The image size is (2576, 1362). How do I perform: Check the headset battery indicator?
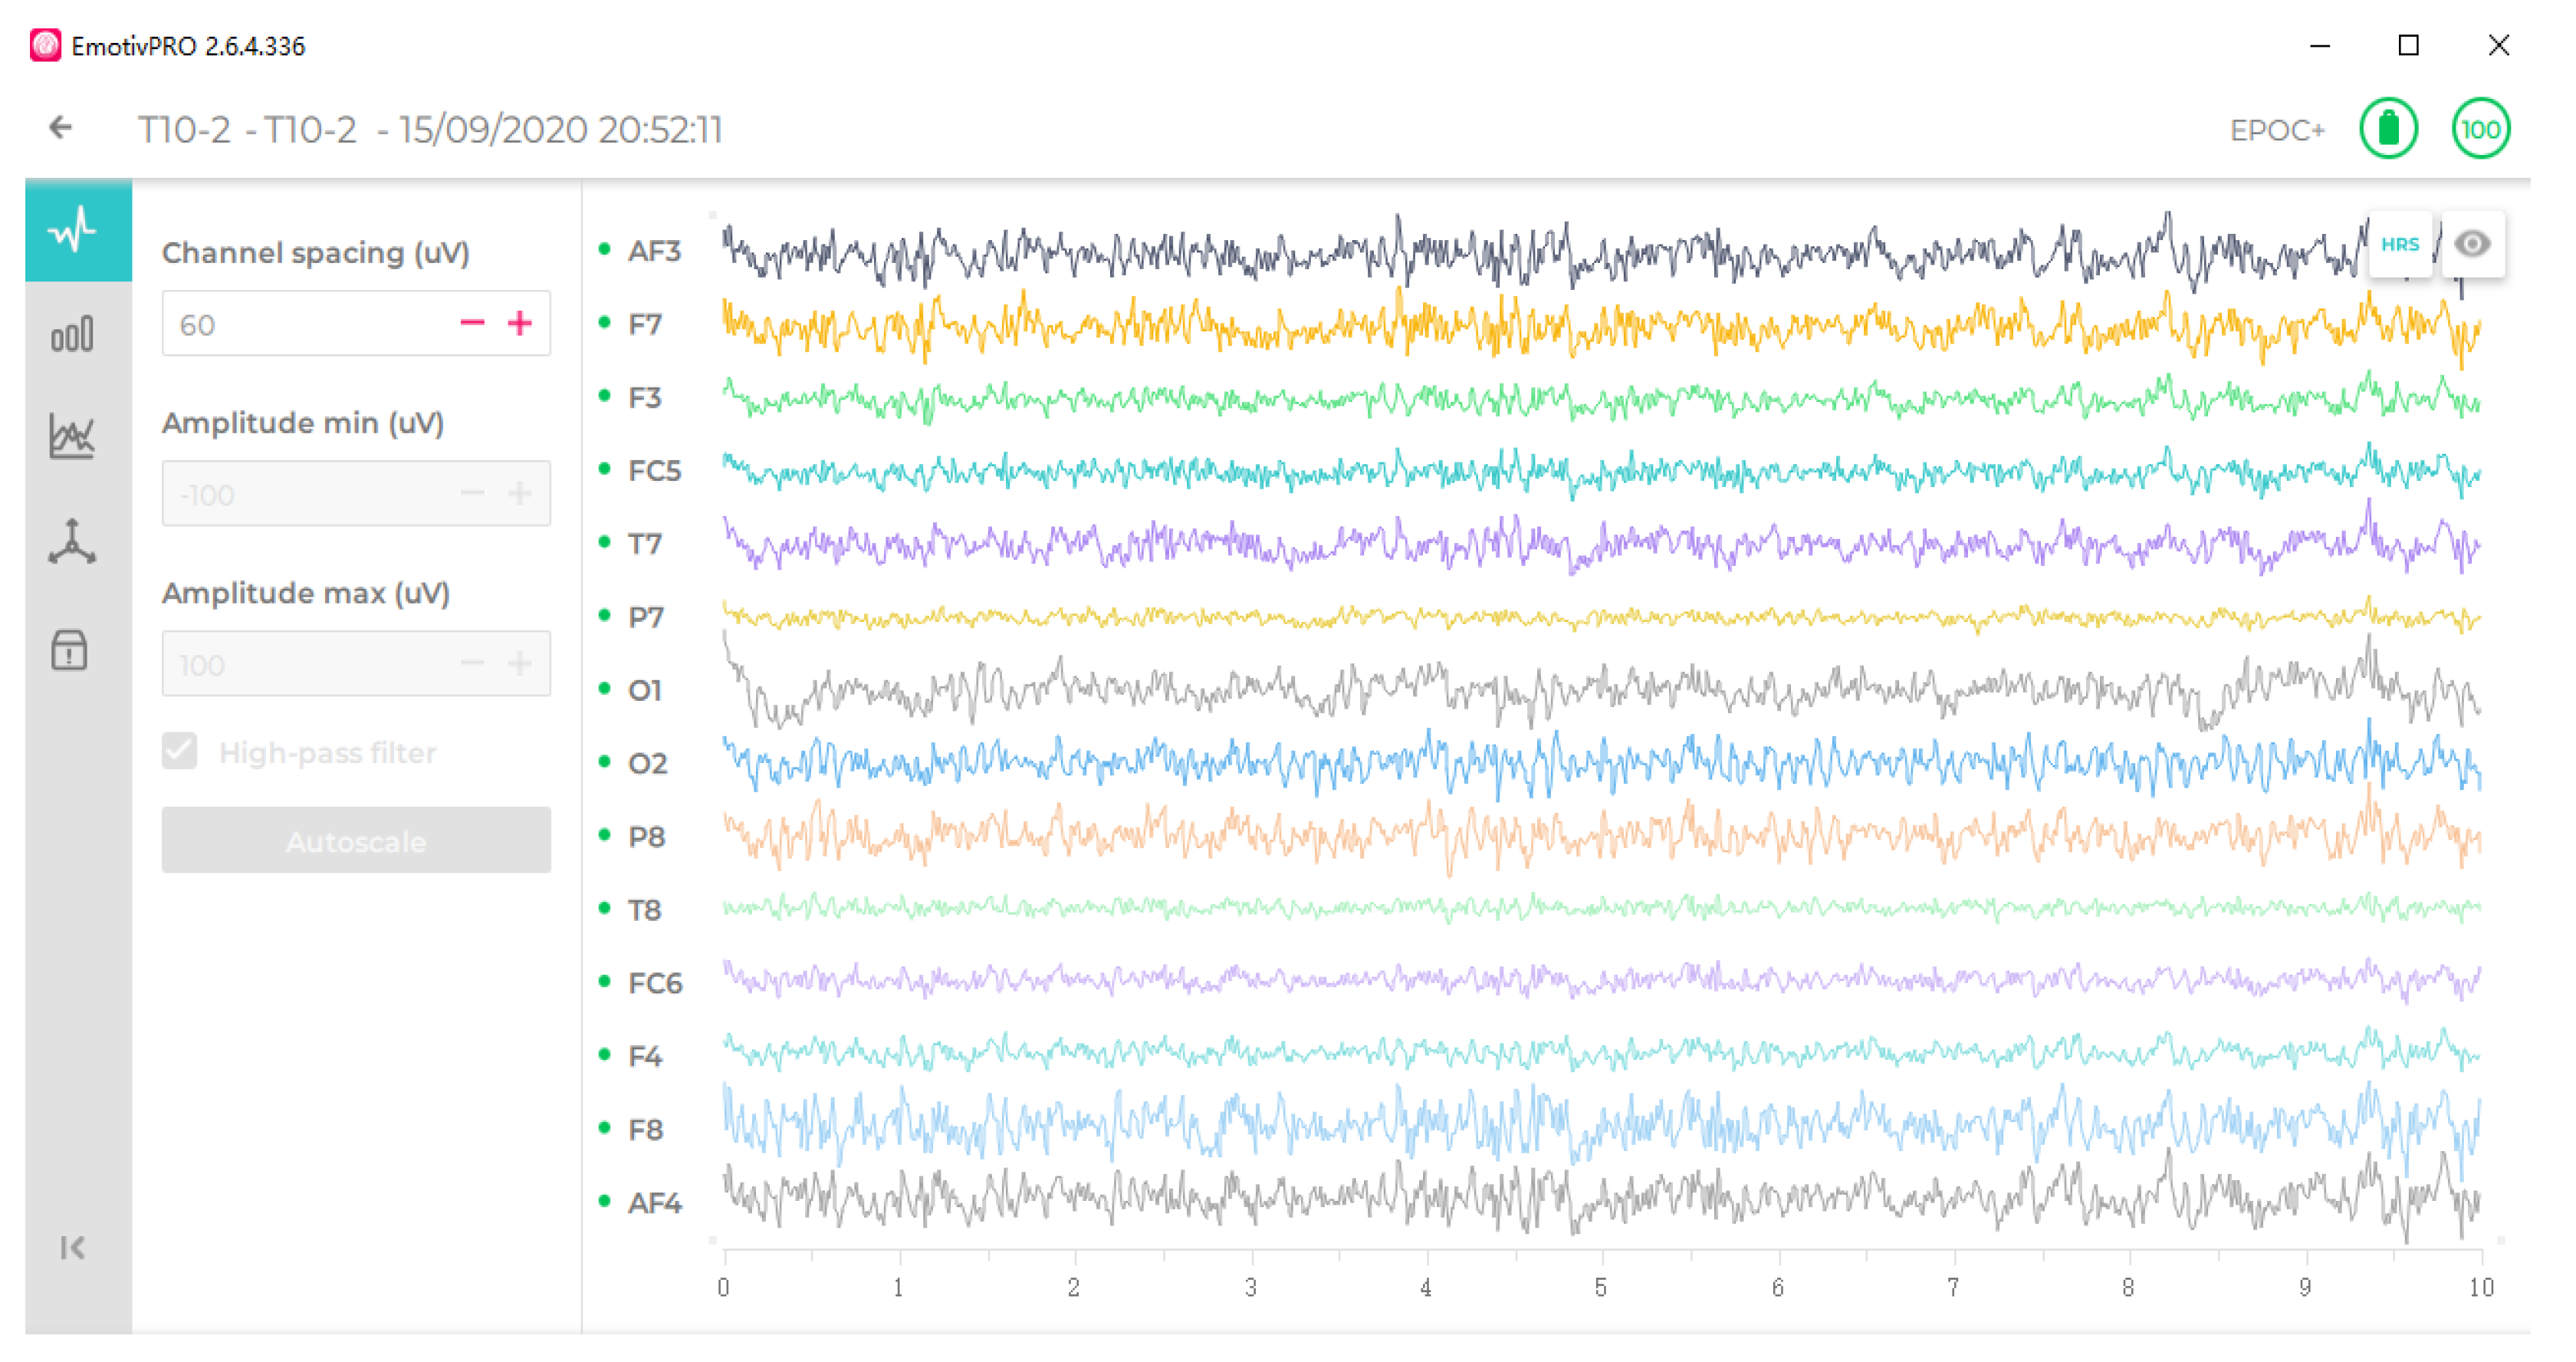(2388, 129)
